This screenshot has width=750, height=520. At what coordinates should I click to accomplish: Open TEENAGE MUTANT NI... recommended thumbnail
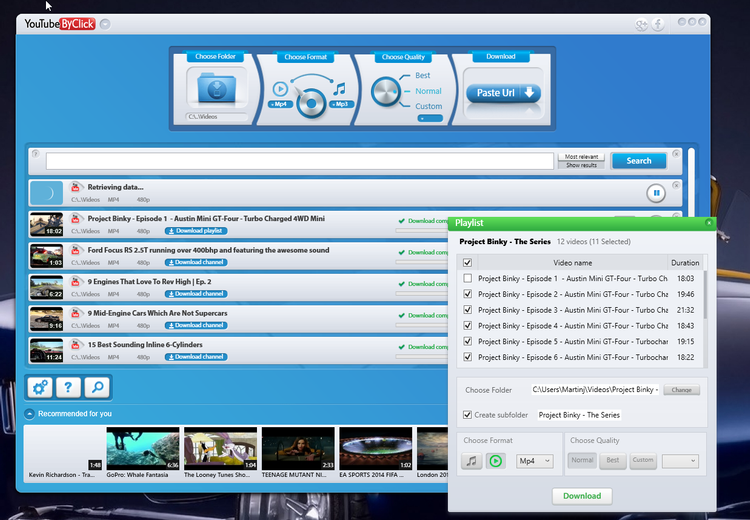point(298,449)
